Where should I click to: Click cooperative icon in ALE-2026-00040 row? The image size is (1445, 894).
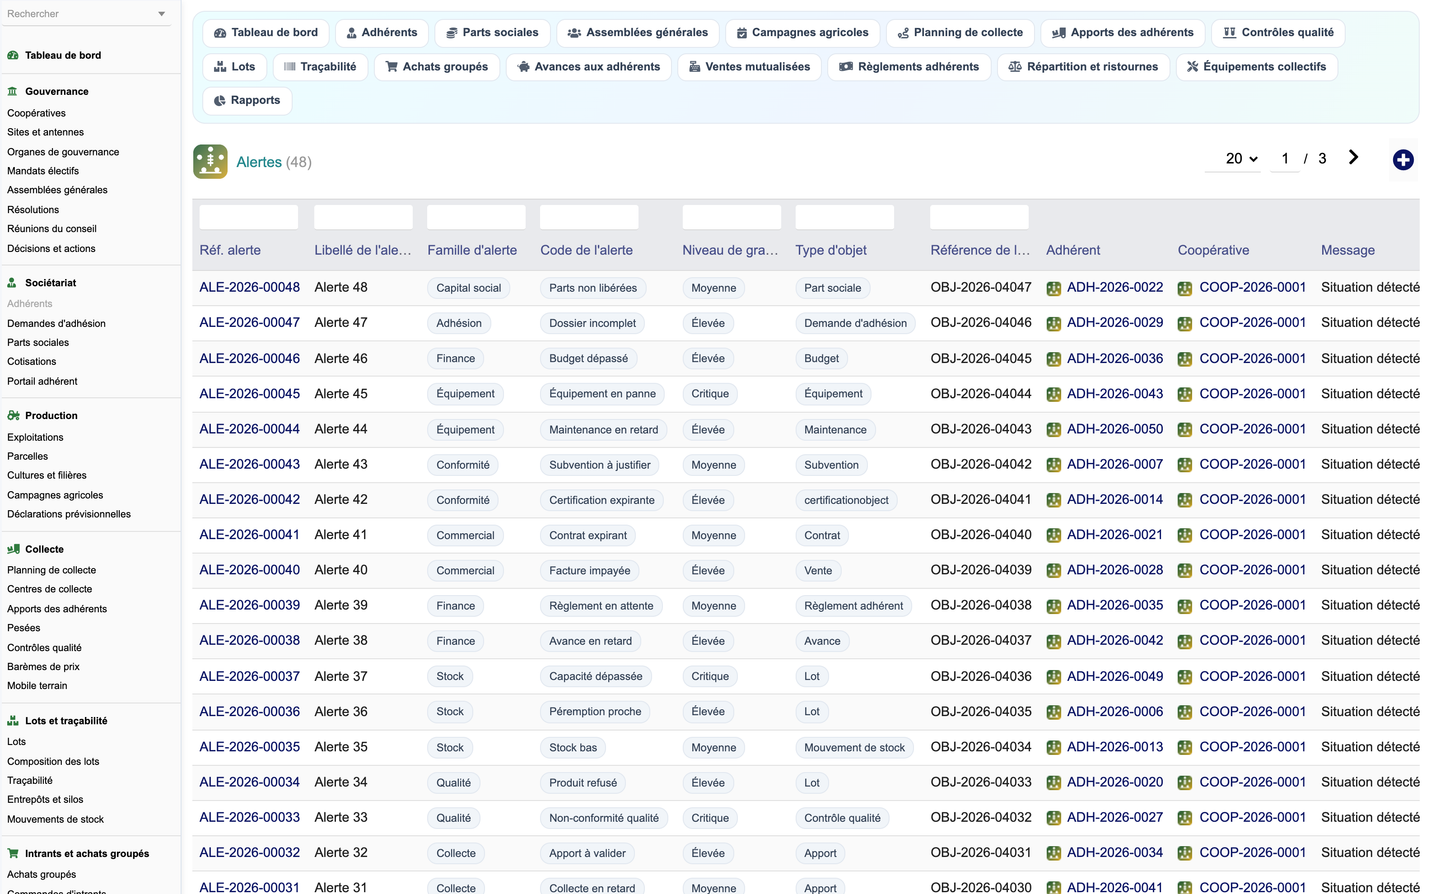(1185, 571)
